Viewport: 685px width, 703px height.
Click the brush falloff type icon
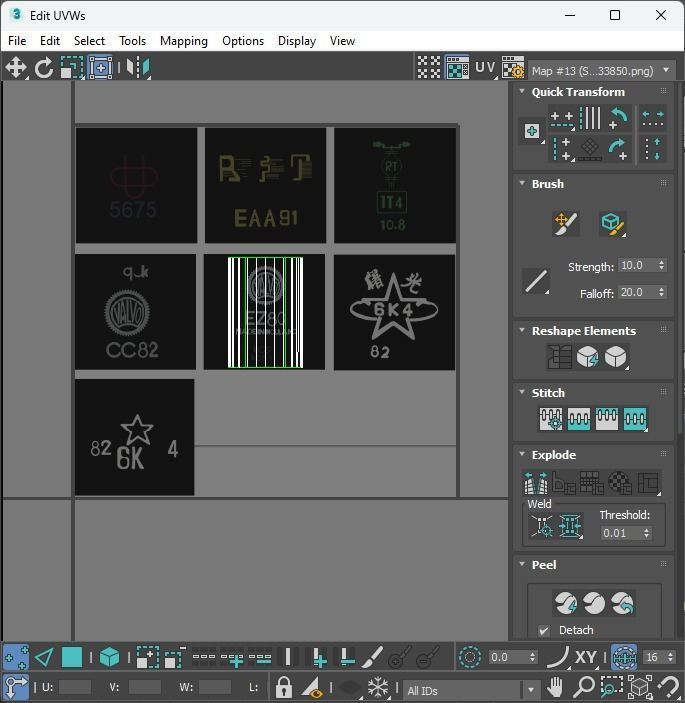click(x=536, y=281)
